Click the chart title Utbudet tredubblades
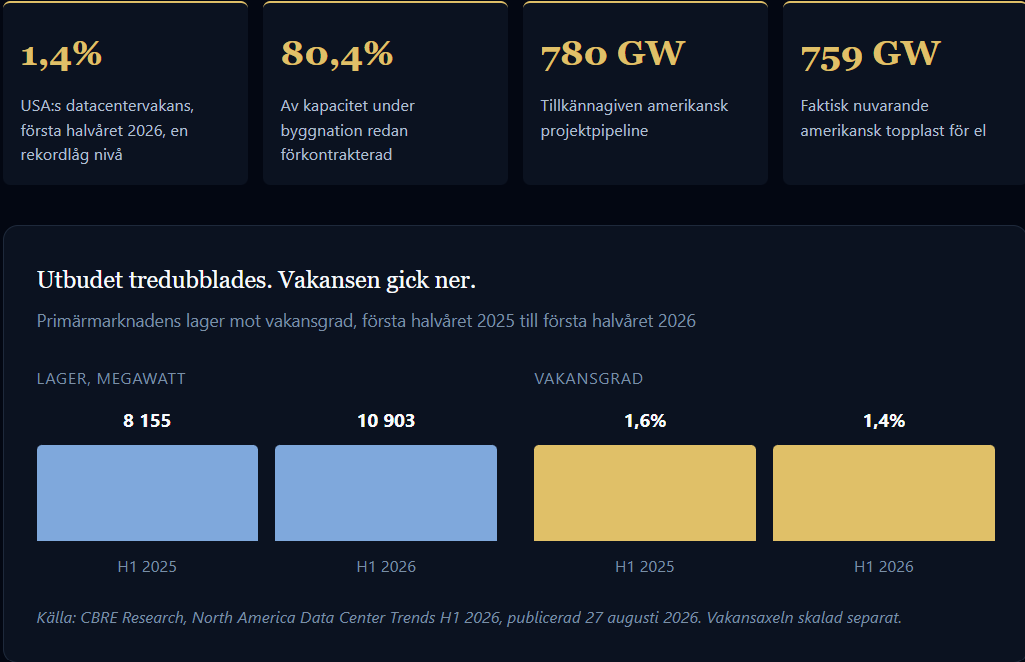The image size is (1025, 662). pyautogui.click(x=256, y=280)
